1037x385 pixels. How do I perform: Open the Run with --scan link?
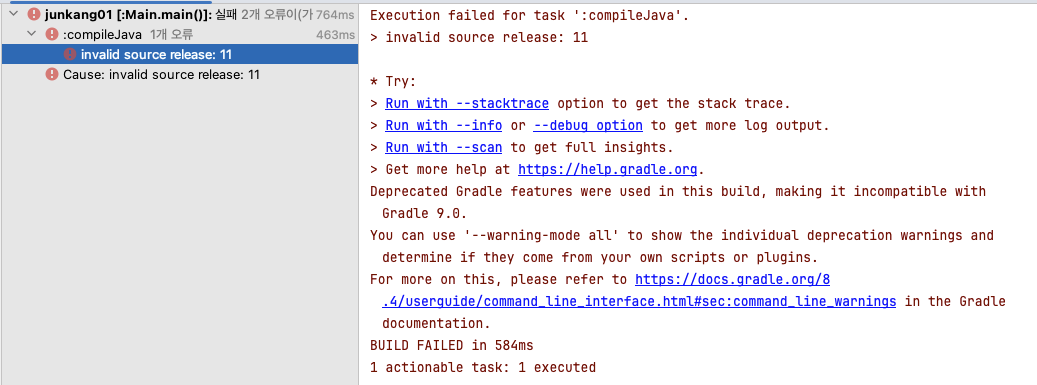point(444,147)
